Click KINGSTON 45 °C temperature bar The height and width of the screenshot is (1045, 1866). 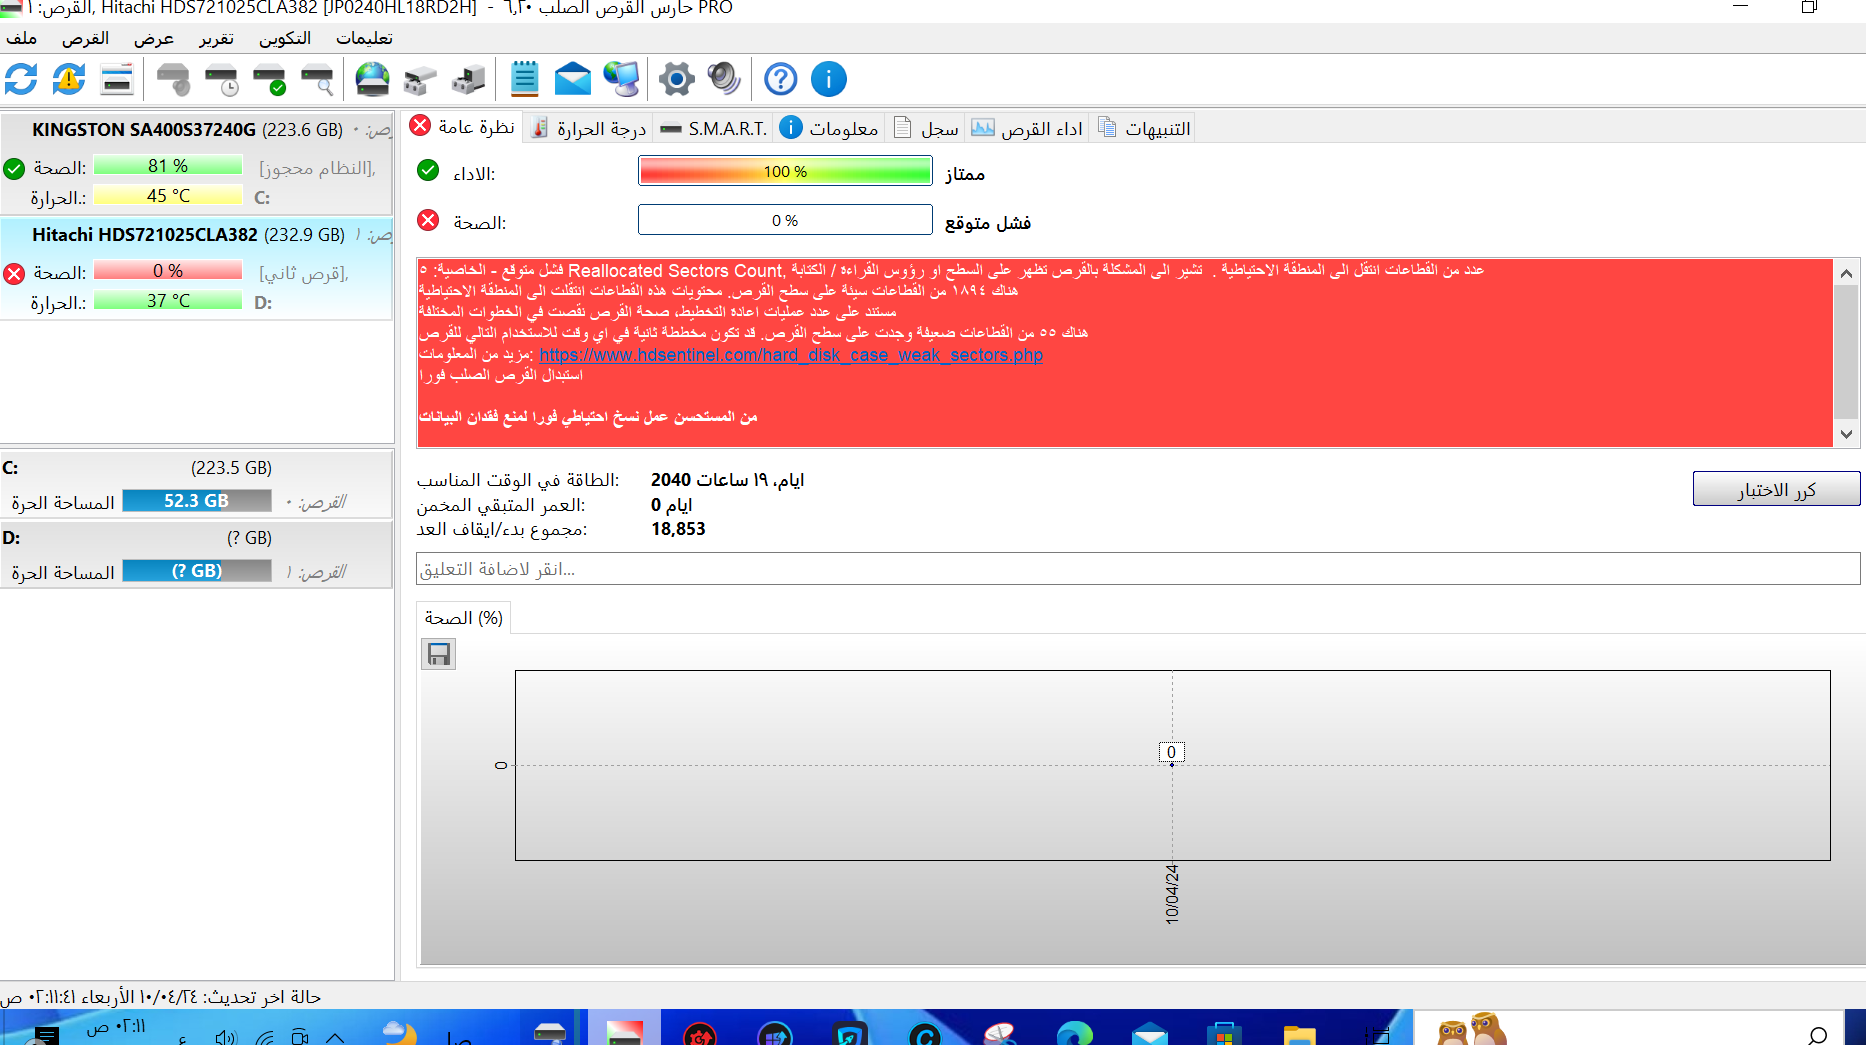168,195
